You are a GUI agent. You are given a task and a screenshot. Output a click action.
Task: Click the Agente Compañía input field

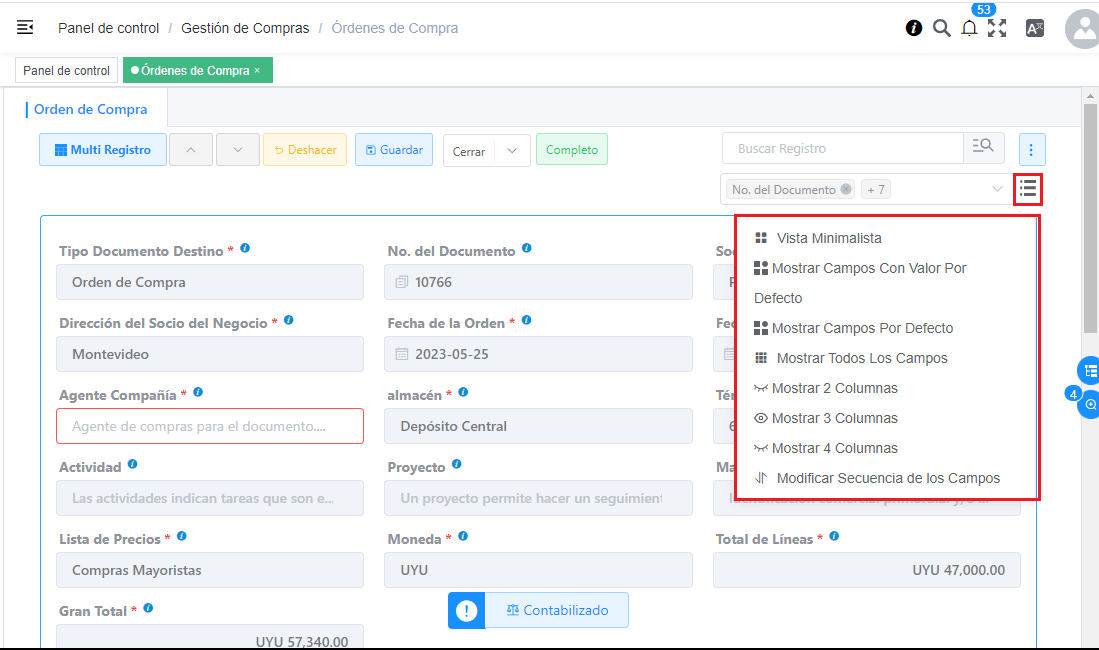(210, 426)
